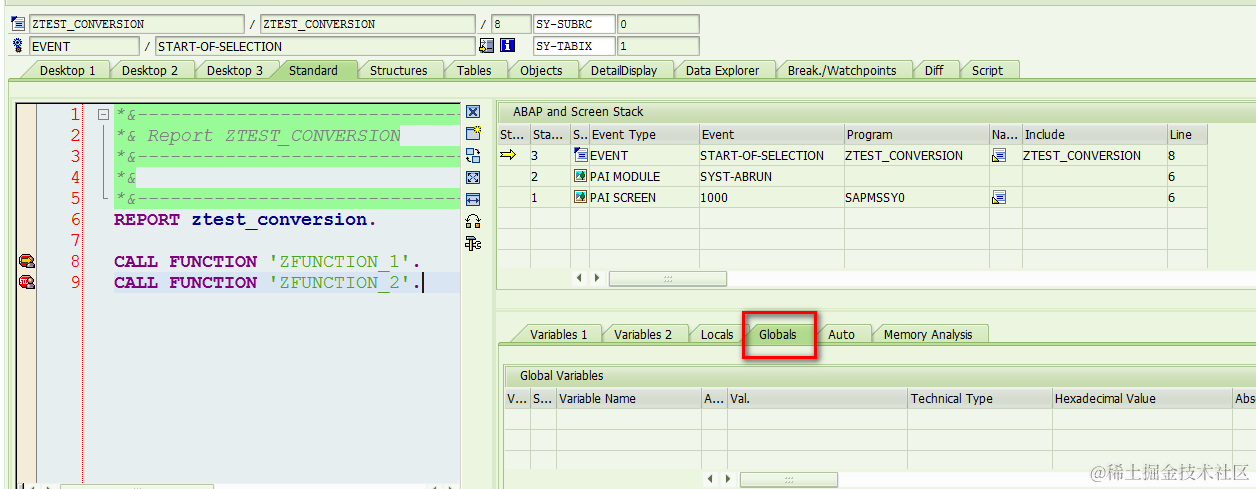Click SY-SUBRC value field
The image size is (1256, 489).
point(658,24)
